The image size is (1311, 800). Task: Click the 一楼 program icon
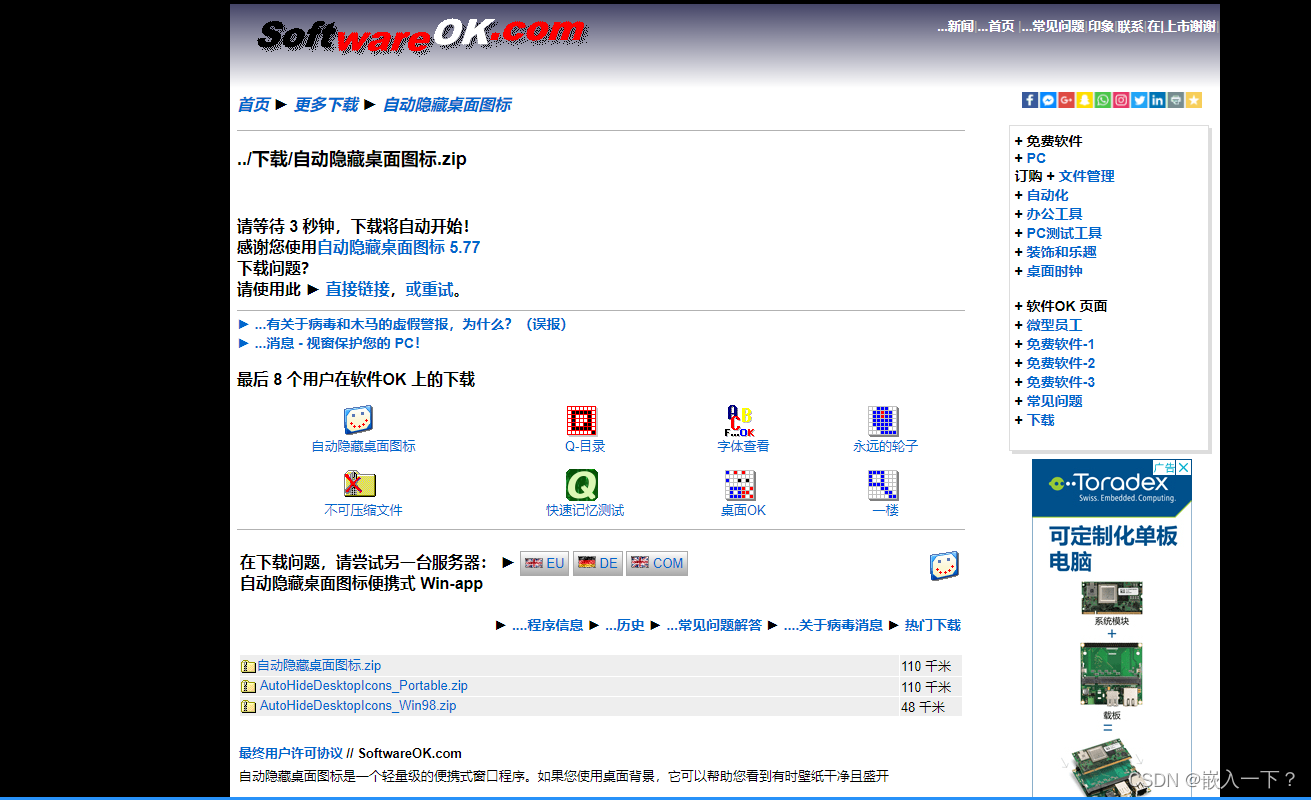click(x=883, y=485)
